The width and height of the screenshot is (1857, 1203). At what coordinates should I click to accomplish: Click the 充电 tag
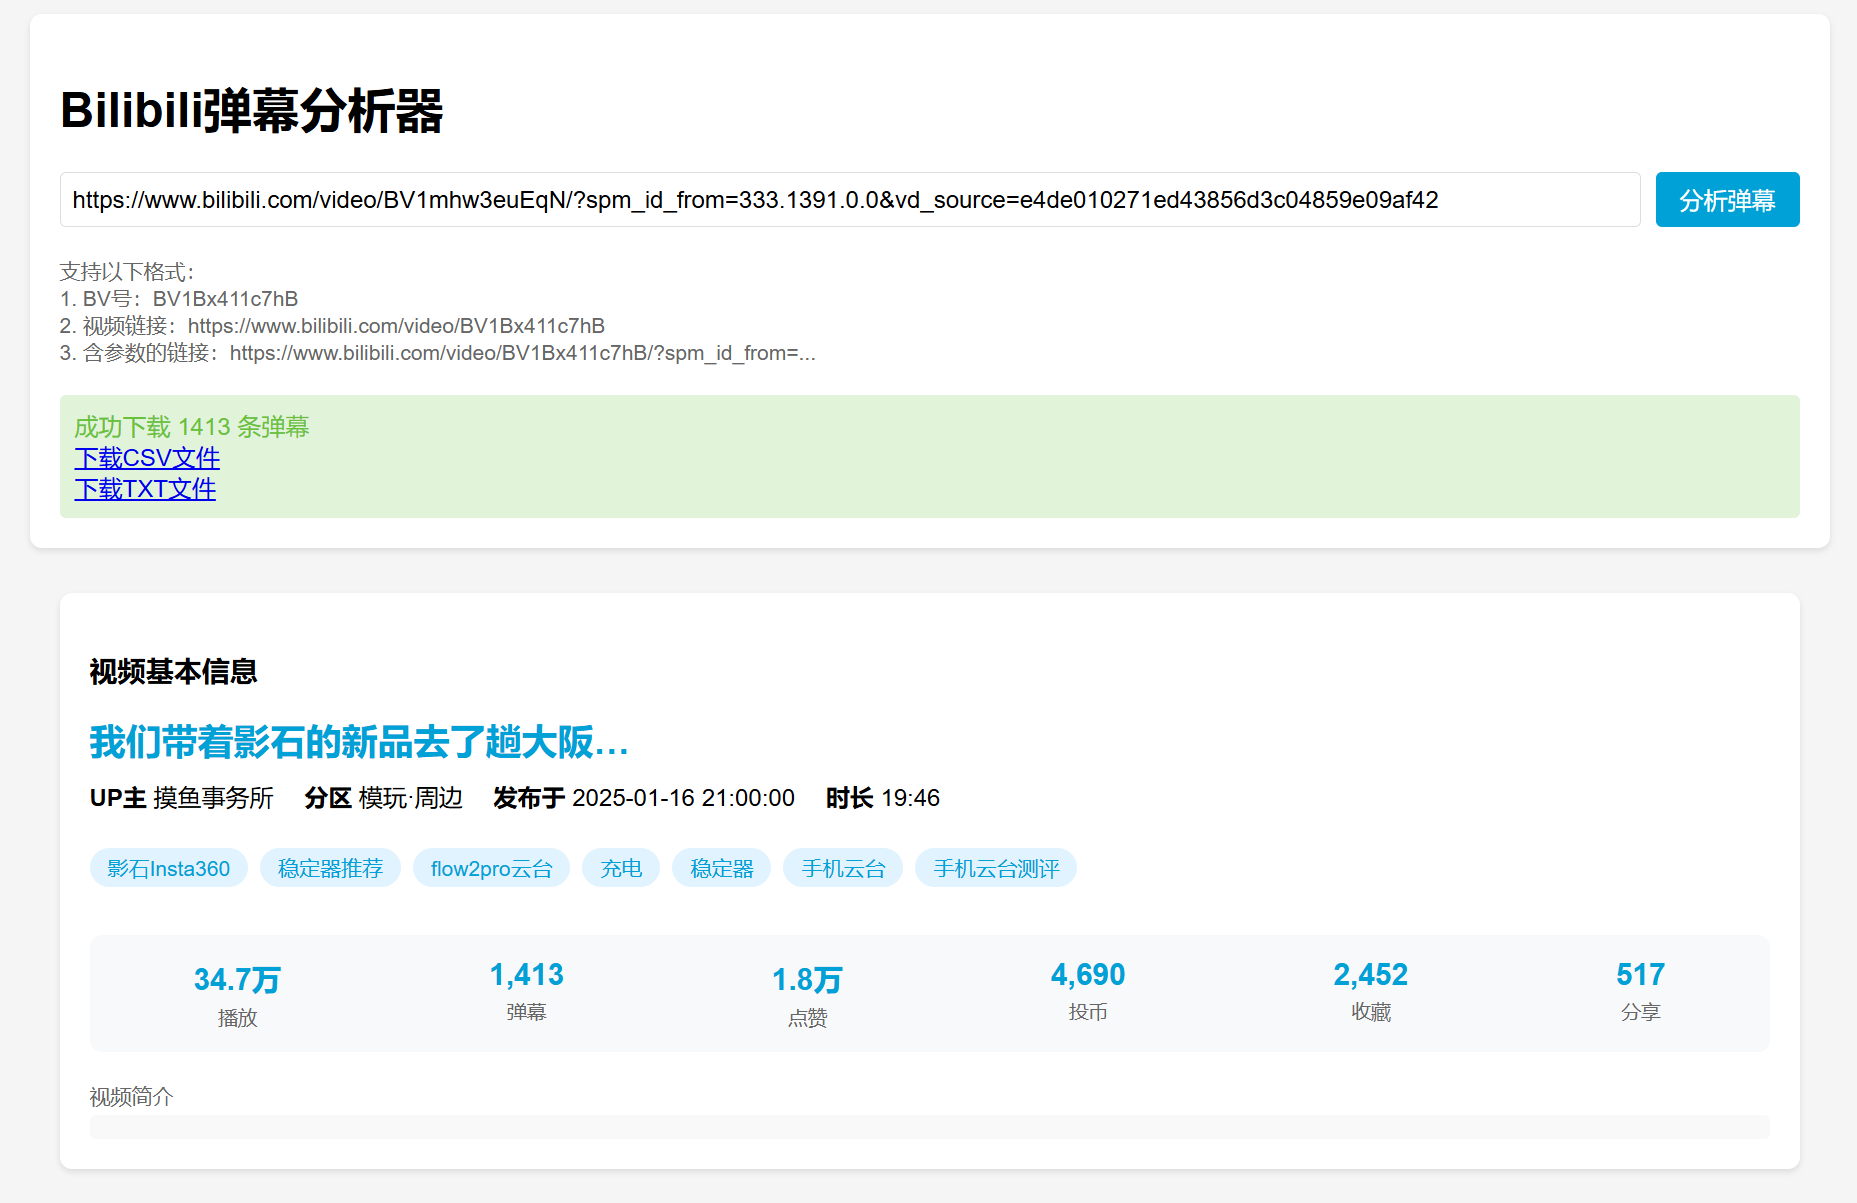coord(620,868)
